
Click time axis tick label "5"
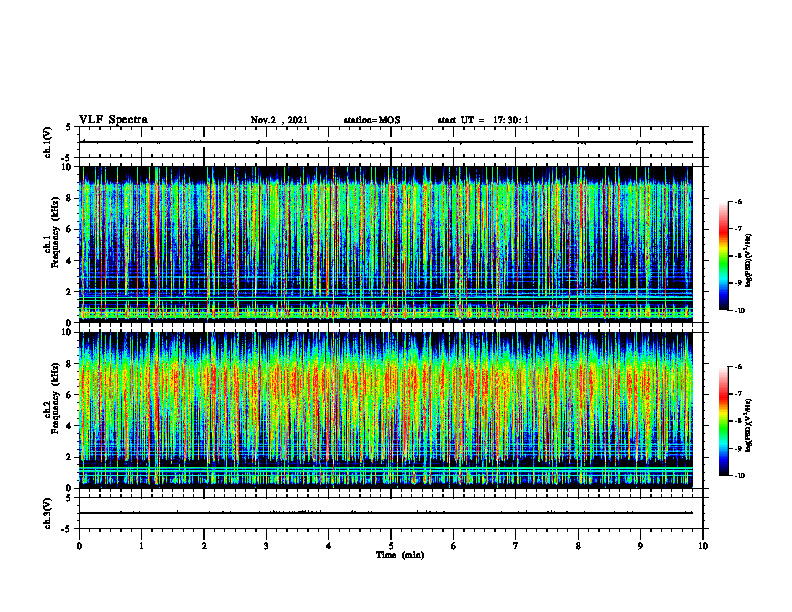pyautogui.click(x=391, y=546)
